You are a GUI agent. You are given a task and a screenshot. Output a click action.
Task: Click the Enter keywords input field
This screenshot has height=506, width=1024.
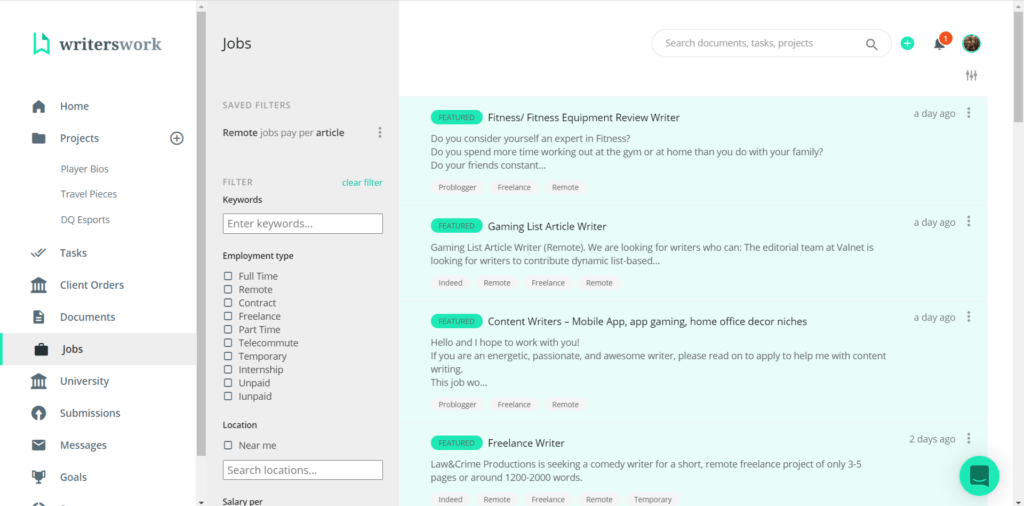pyautogui.click(x=303, y=223)
